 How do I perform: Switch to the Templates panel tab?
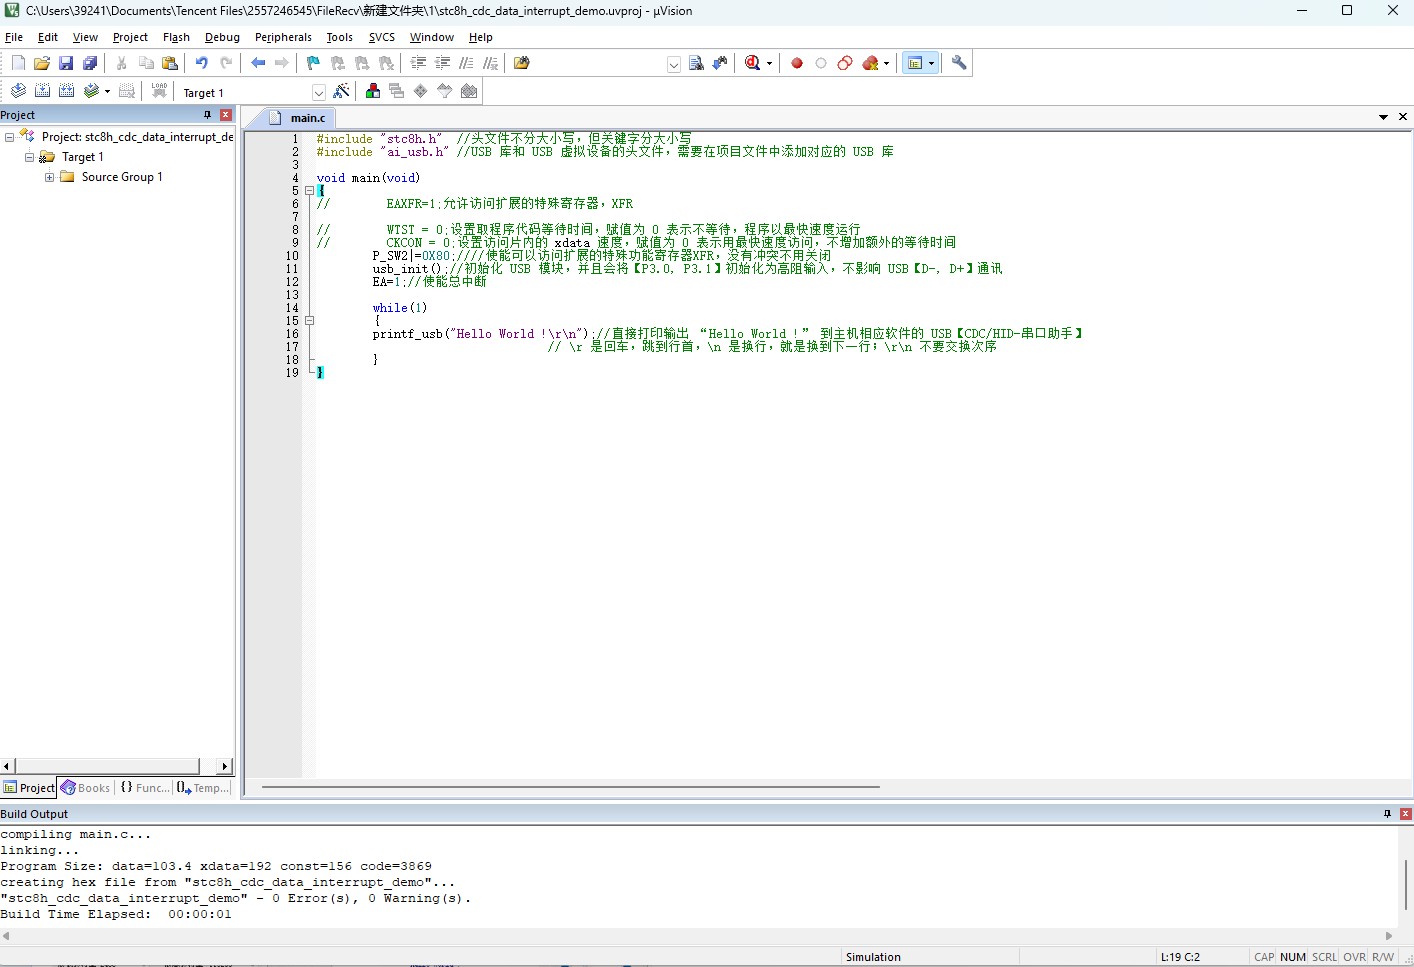pyautogui.click(x=203, y=788)
